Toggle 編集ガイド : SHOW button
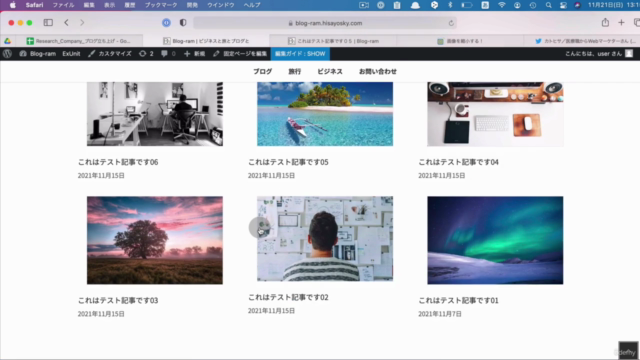The height and width of the screenshot is (360, 640). click(x=300, y=53)
